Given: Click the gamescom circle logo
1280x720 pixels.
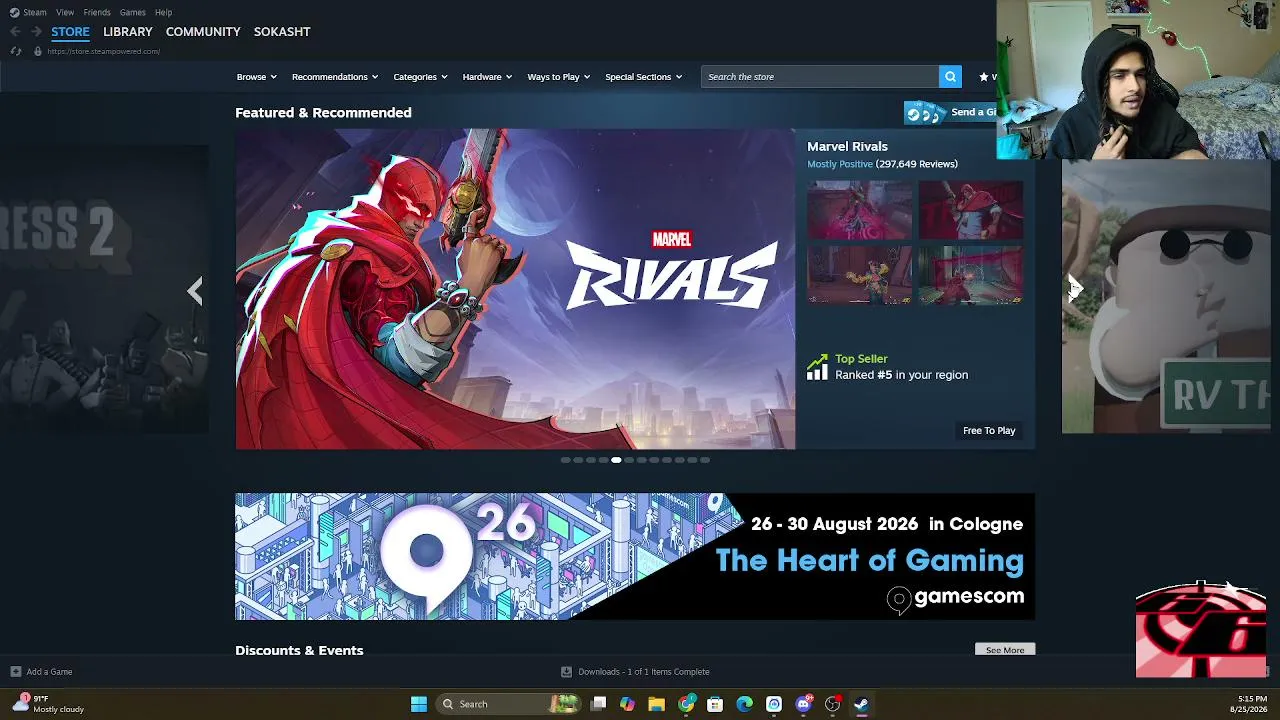Looking at the screenshot, I should click(x=898, y=598).
